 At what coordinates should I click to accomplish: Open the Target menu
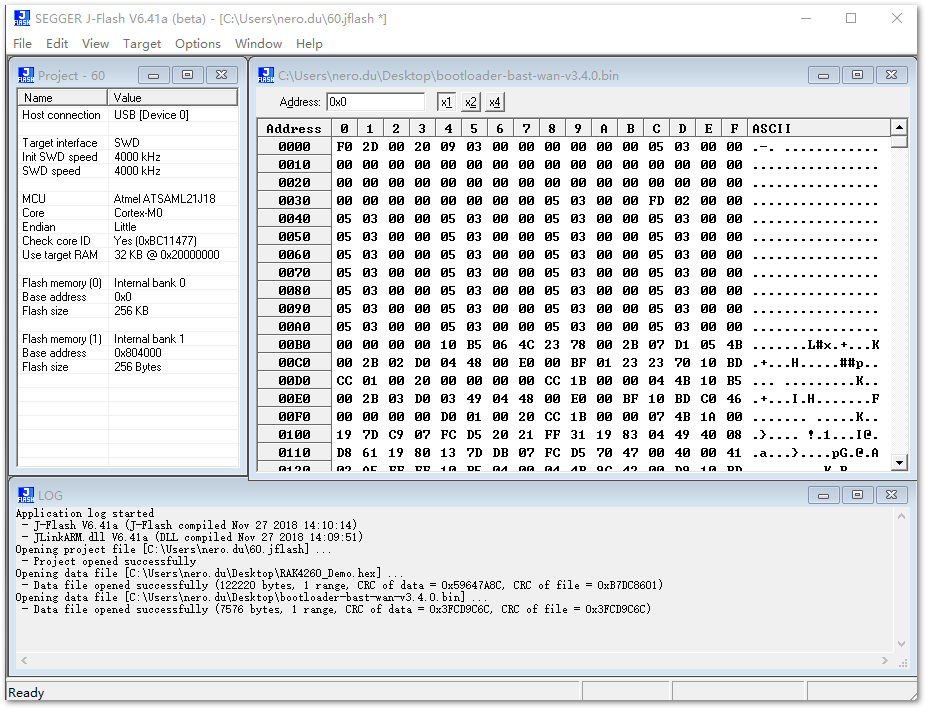(142, 44)
